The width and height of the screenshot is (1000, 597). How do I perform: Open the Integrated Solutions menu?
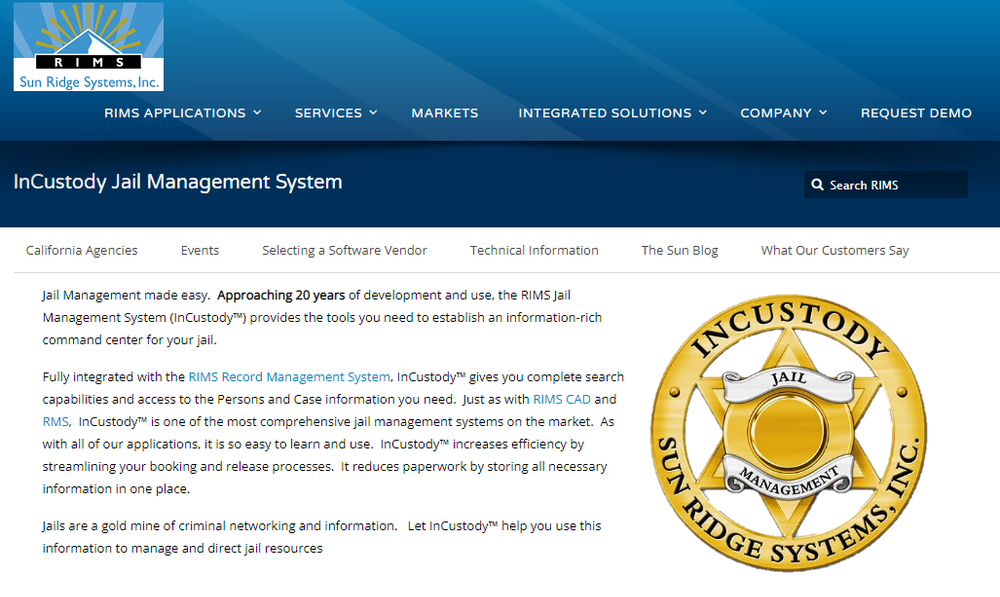tap(605, 113)
